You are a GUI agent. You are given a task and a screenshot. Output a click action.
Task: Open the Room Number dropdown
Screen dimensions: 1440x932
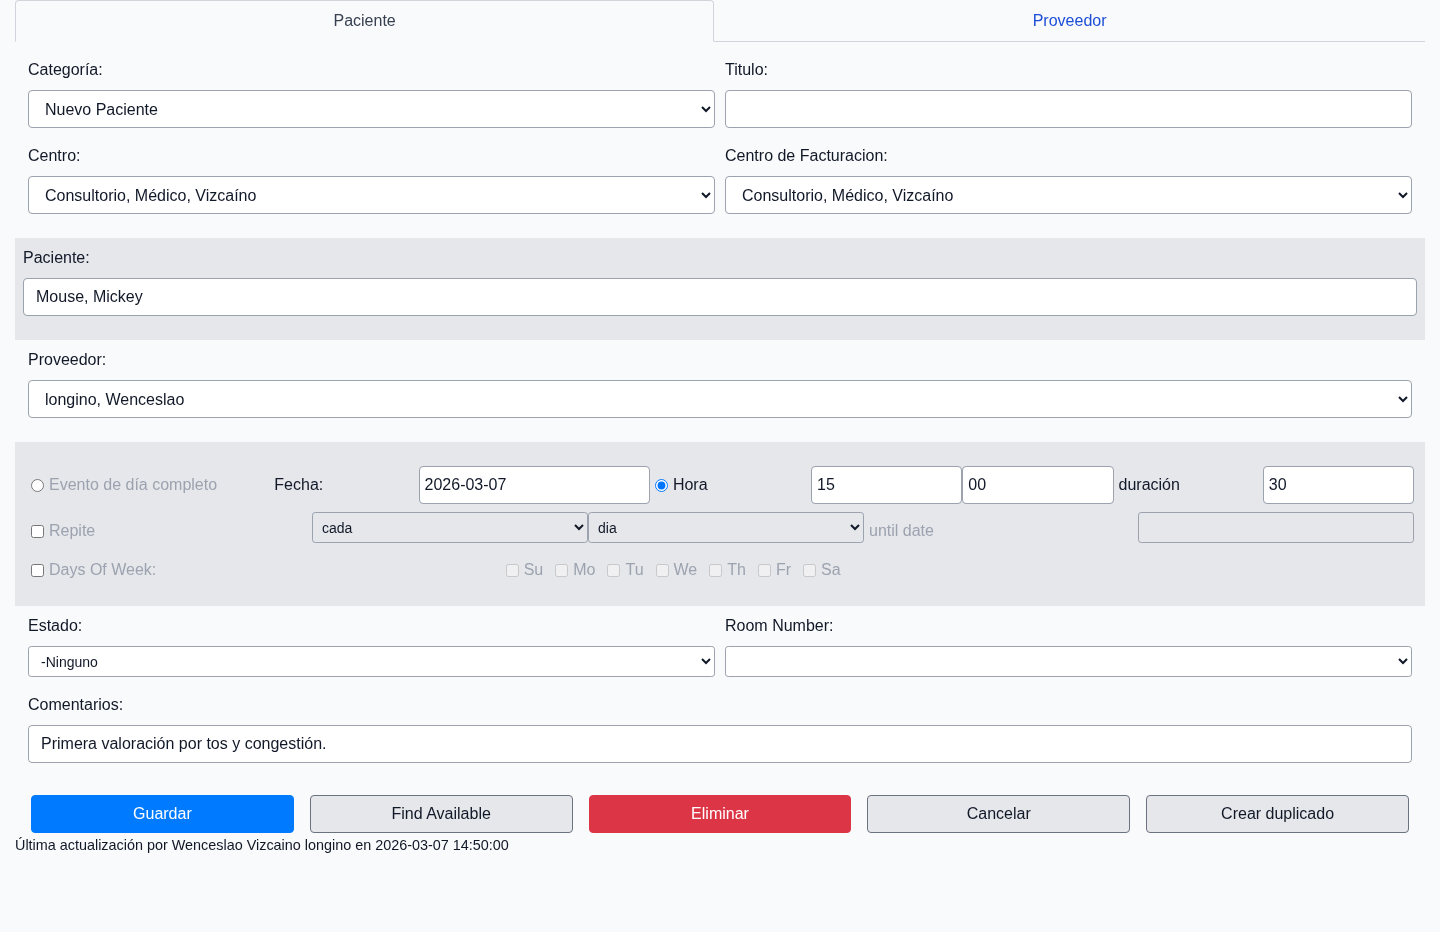pos(1068,662)
